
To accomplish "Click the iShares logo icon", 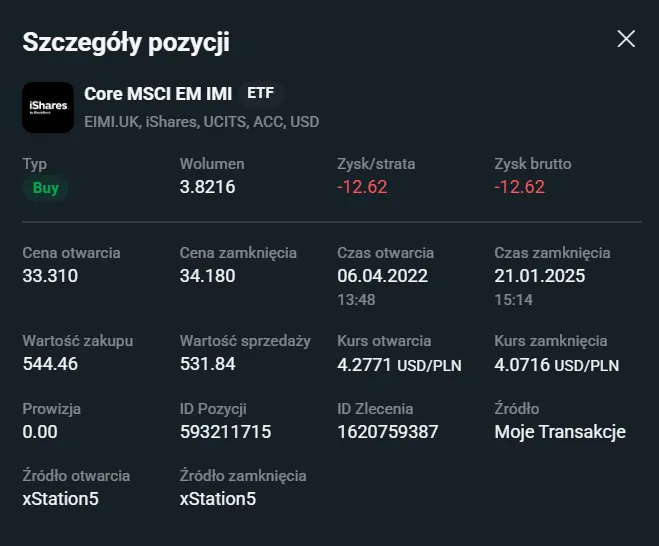I will 48,107.
